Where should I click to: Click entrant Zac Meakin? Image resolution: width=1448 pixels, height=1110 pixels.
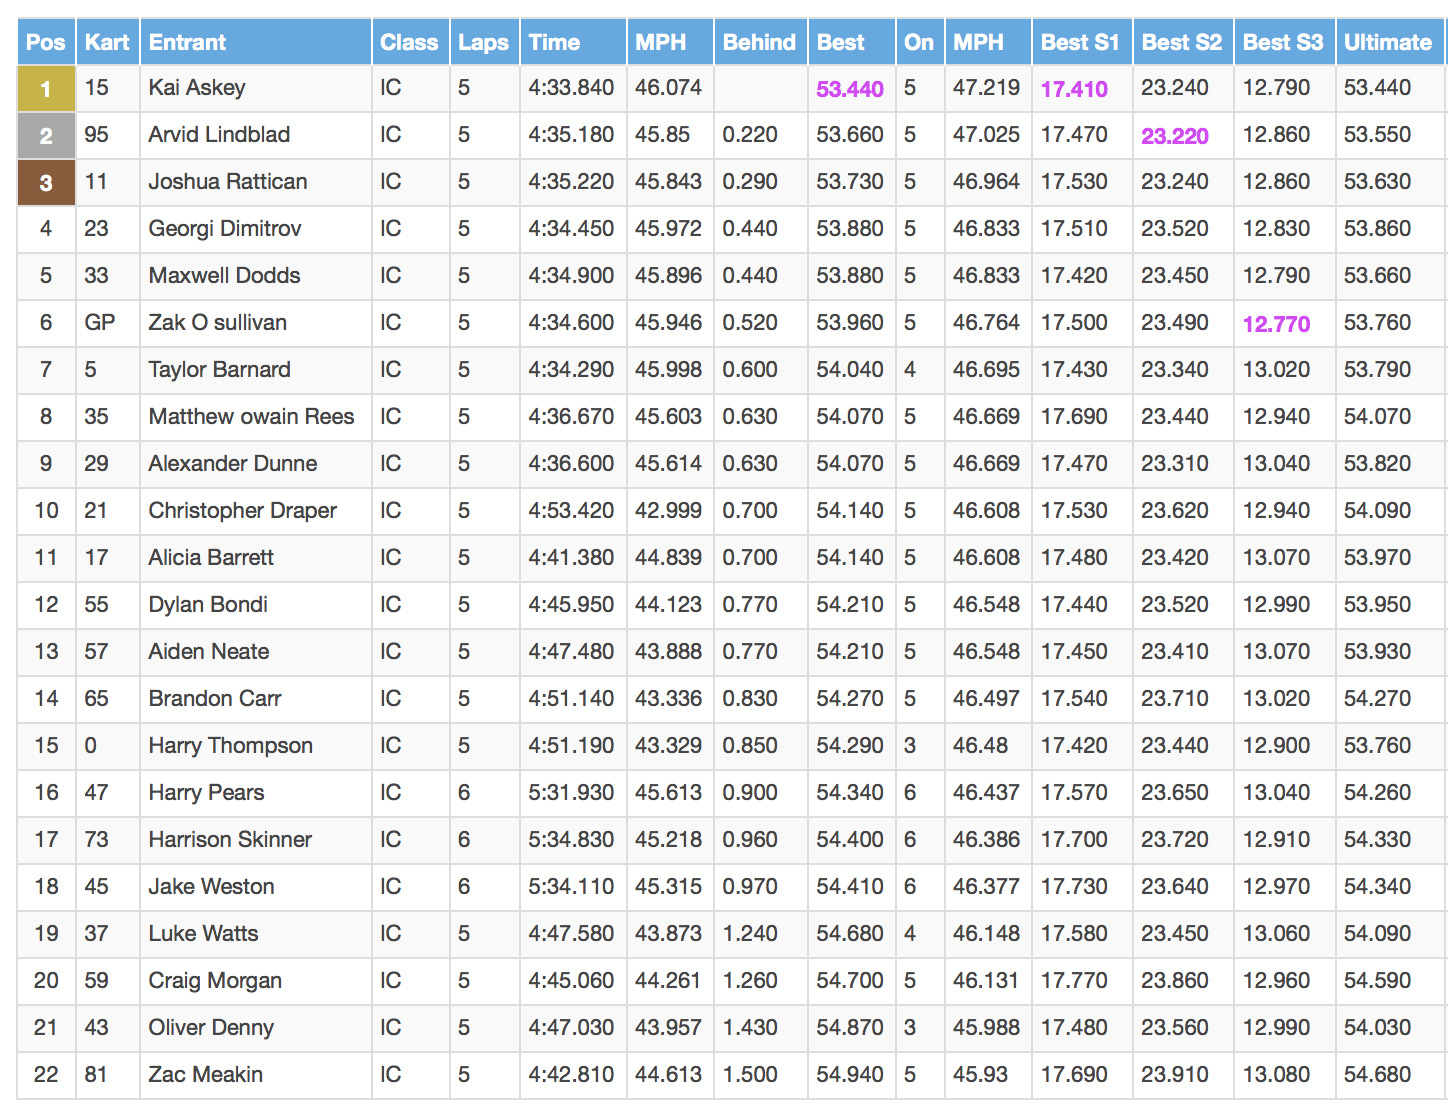pyautogui.click(x=206, y=1075)
